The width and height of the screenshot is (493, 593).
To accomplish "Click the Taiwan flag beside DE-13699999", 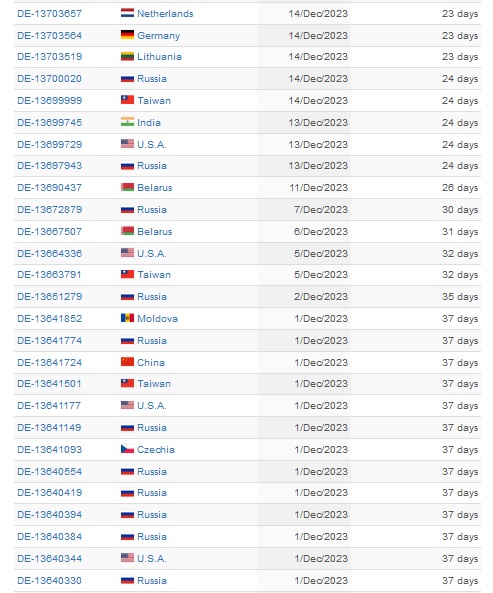I will coord(127,100).
